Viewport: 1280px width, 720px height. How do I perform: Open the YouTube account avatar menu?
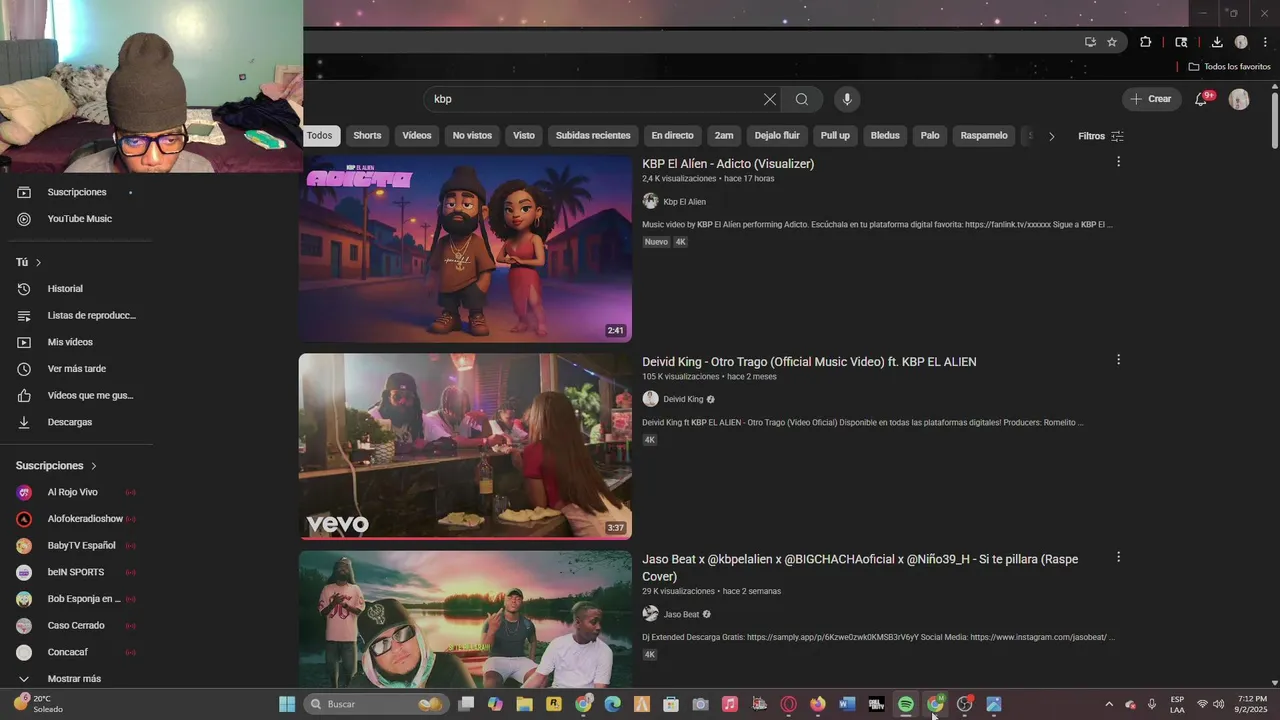coord(1239,99)
